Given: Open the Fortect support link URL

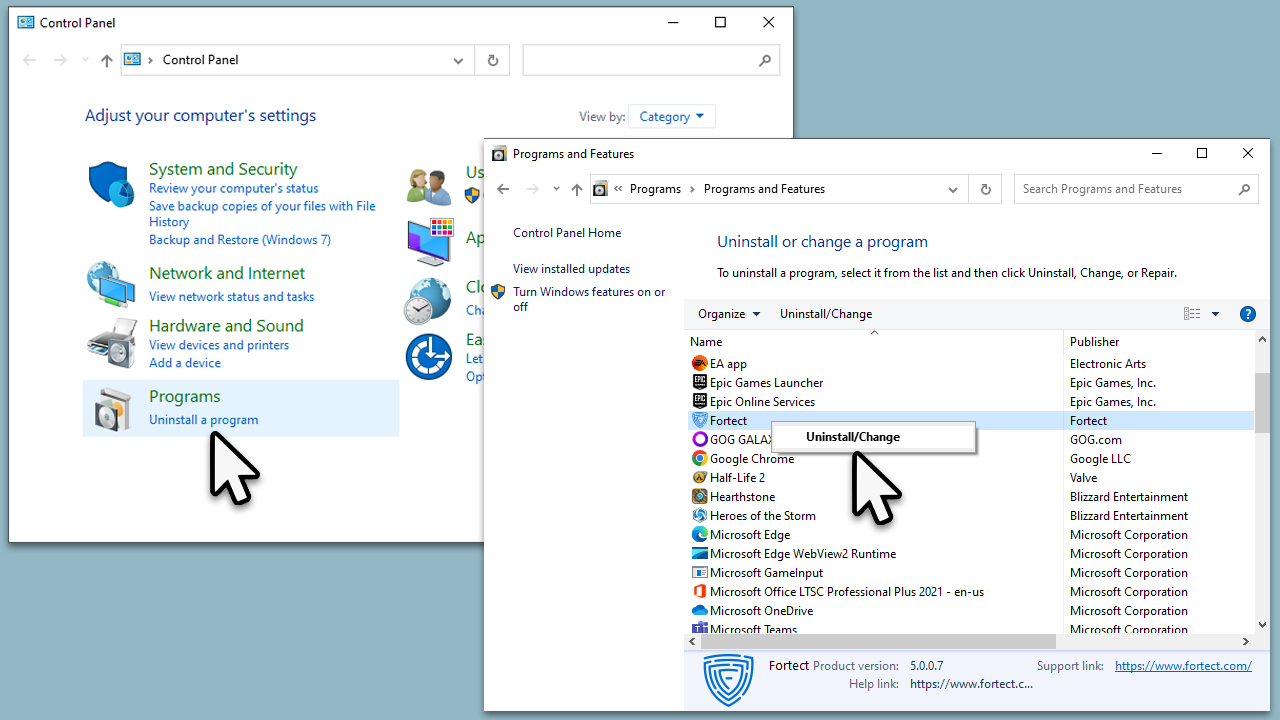Looking at the screenshot, I should (x=1183, y=666).
